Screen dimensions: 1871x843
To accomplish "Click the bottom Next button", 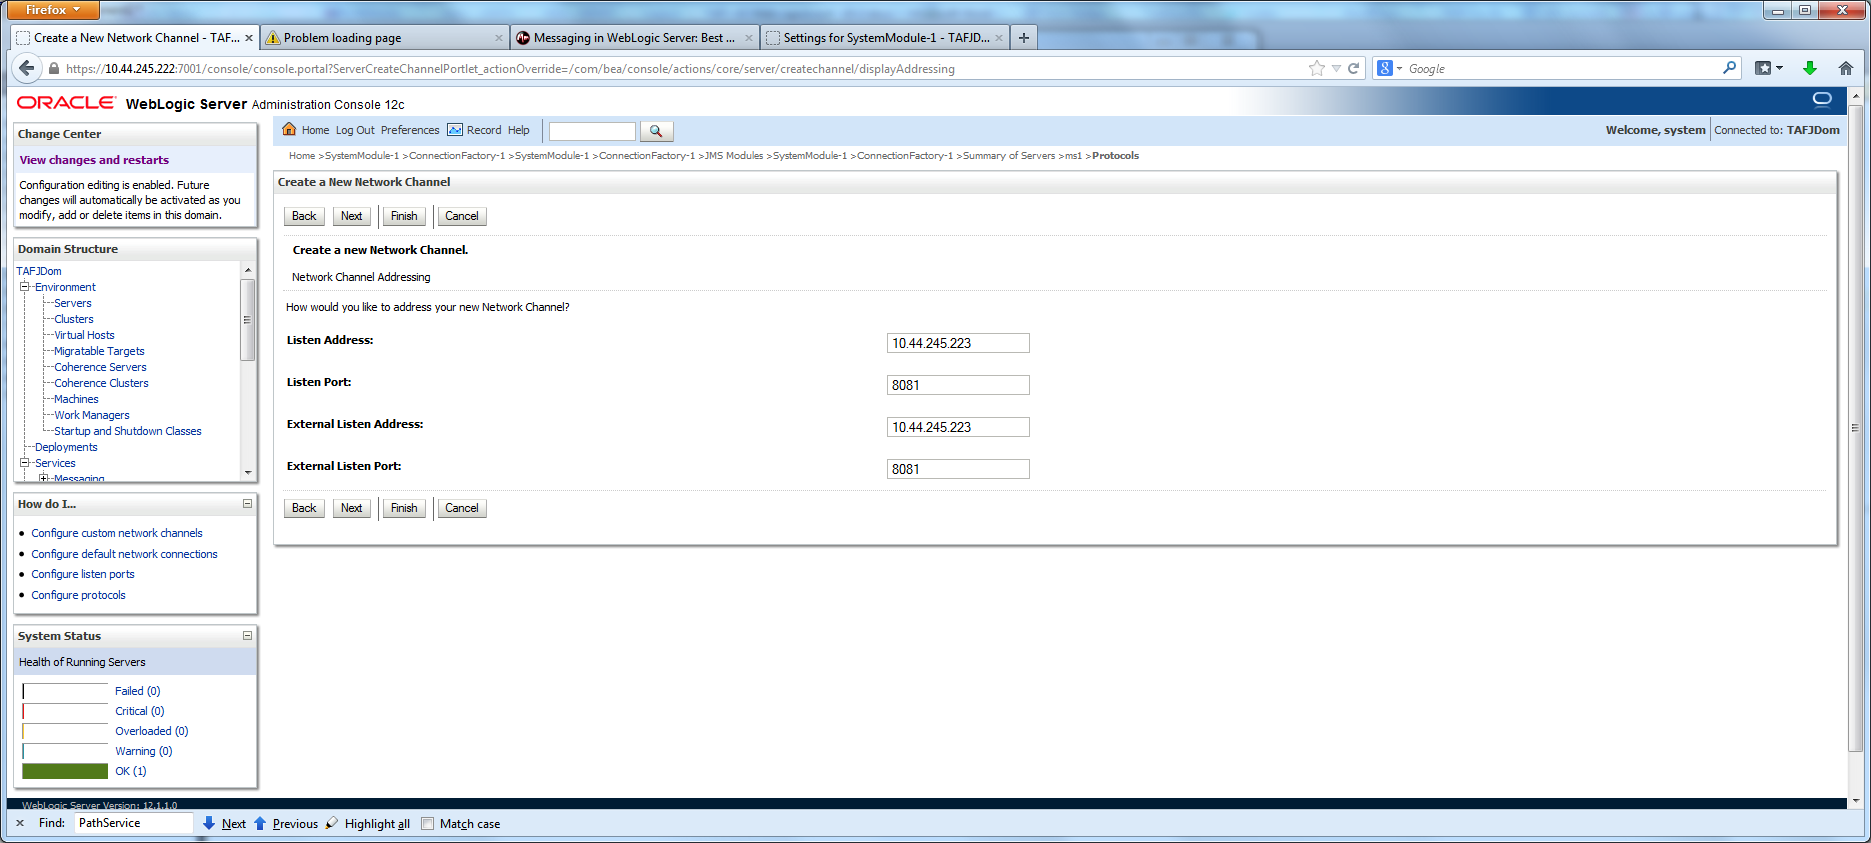I will click(352, 508).
